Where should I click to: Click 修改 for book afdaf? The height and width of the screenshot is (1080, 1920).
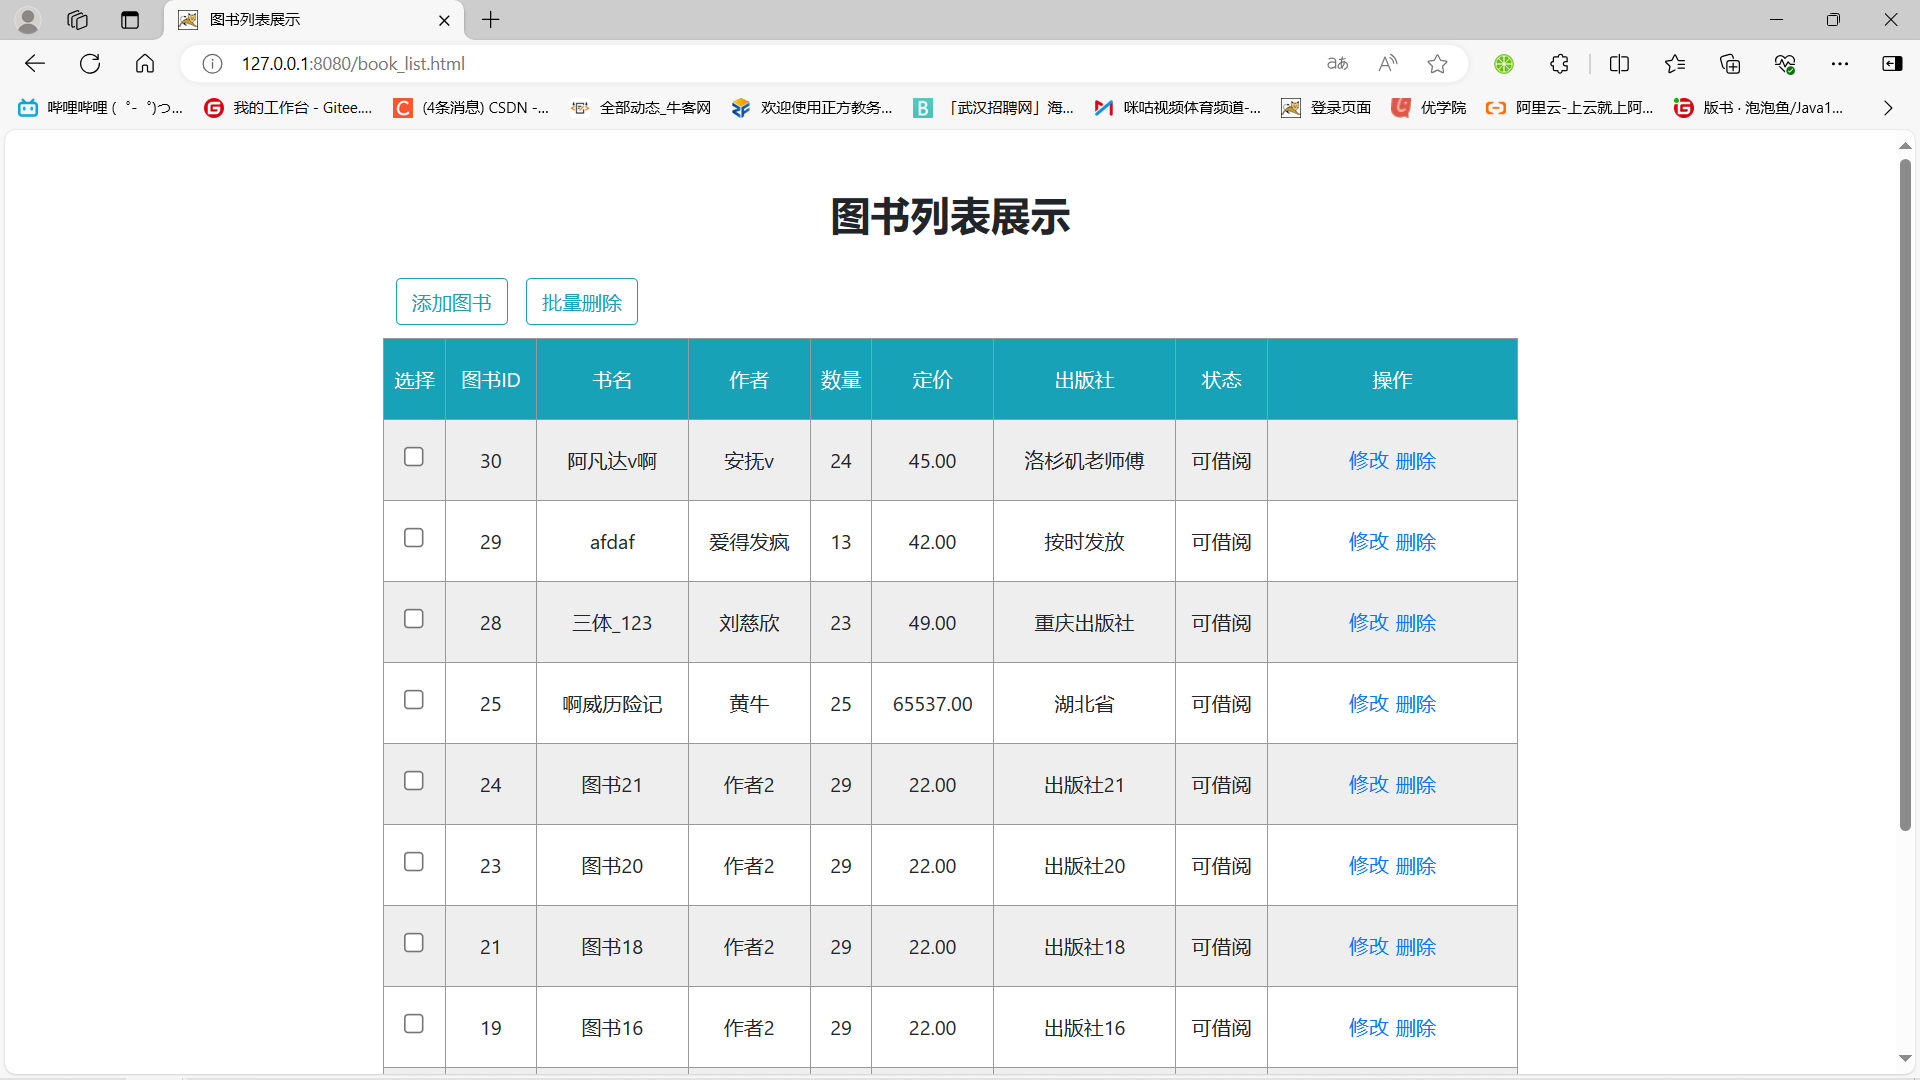(1368, 542)
